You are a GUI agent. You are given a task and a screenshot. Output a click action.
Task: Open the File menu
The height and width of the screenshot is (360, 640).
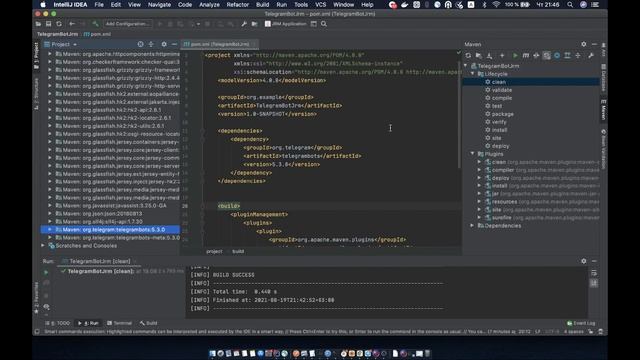pos(99,4)
